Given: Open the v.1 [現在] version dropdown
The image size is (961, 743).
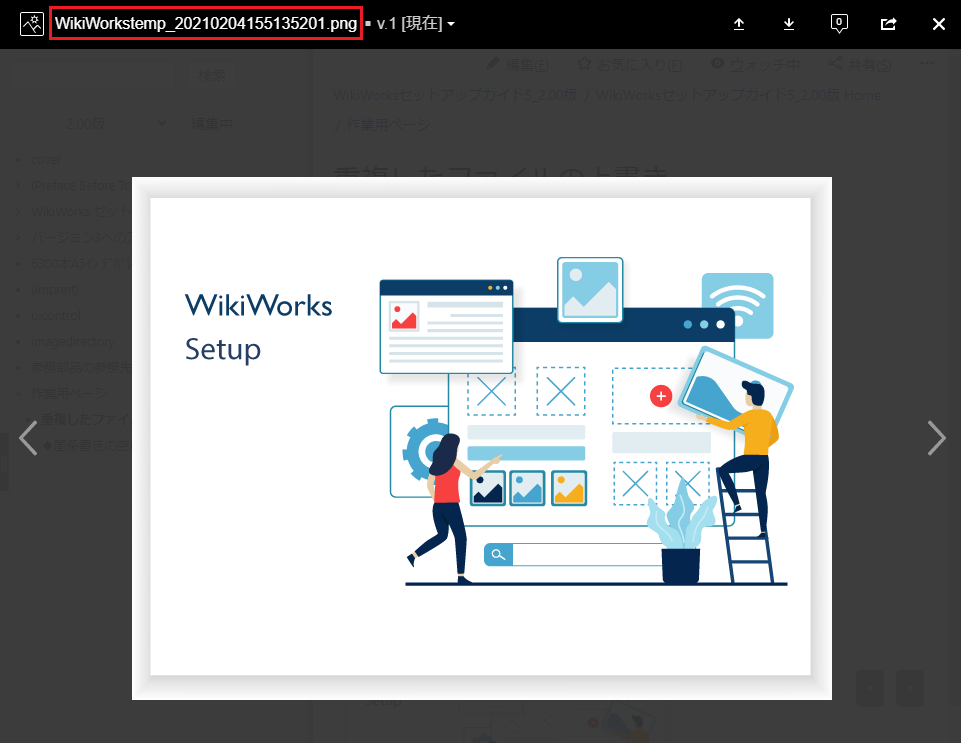Looking at the screenshot, I should point(416,24).
